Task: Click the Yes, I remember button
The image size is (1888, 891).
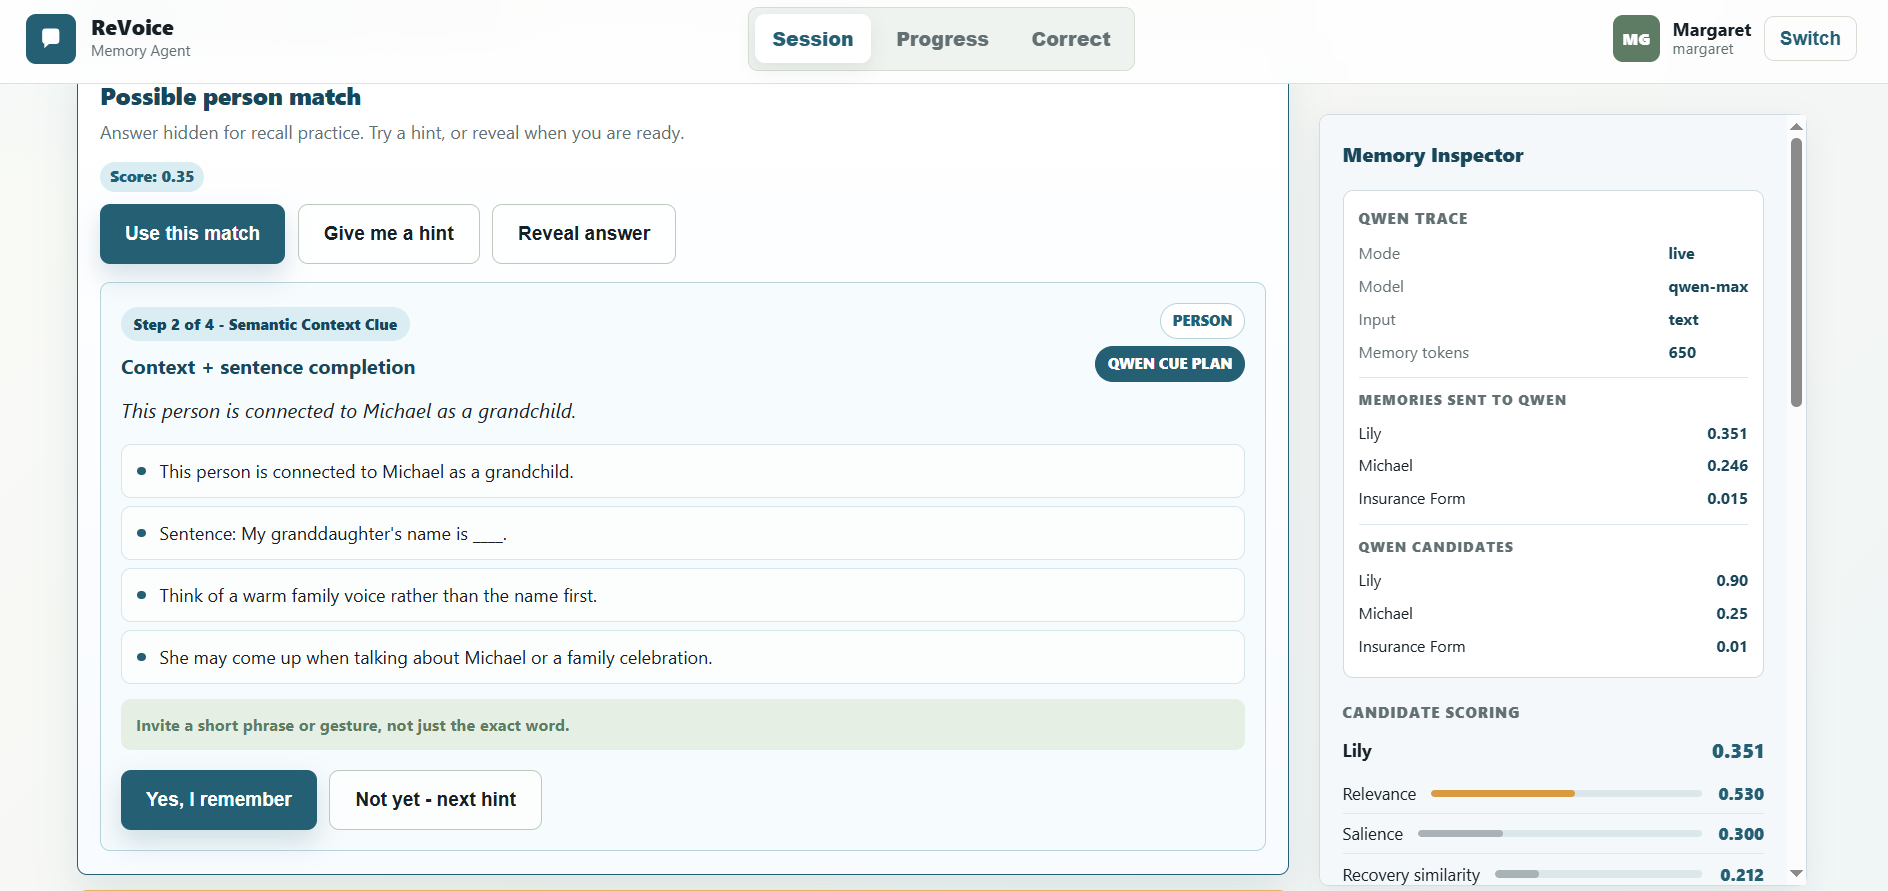Action: click(x=219, y=800)
